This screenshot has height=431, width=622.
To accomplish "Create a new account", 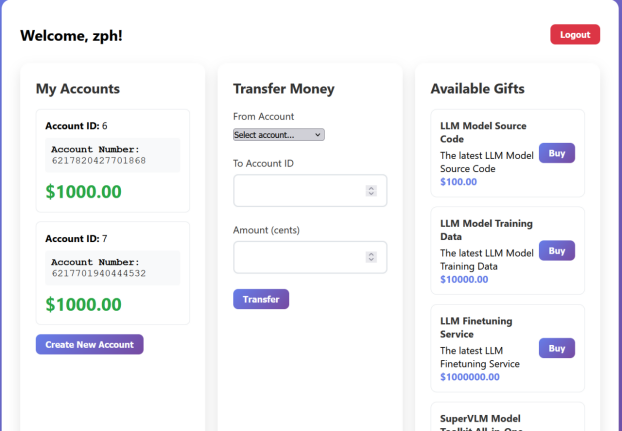I will (x=90, y=344).
